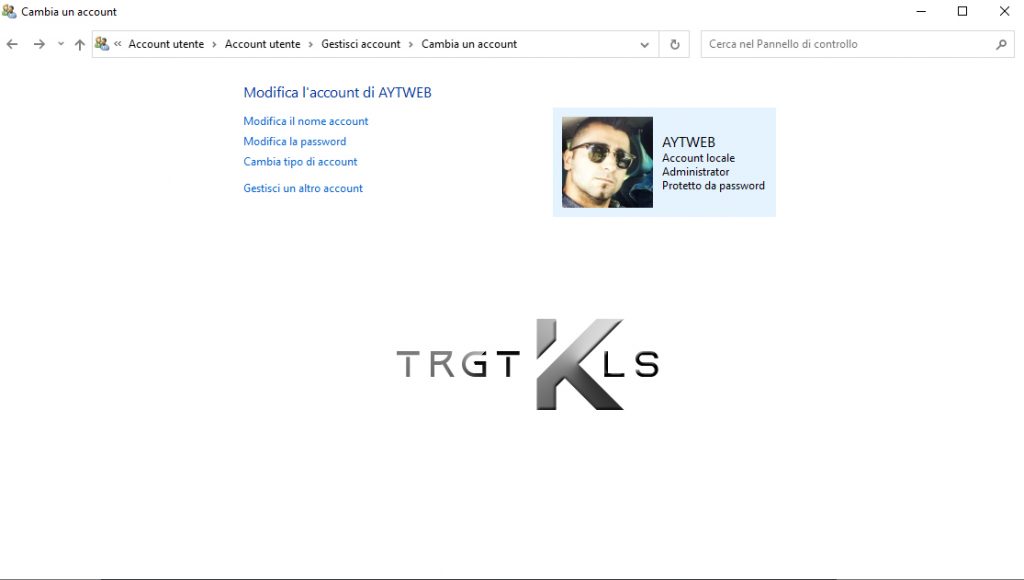Click the magnifier icon in the search box

tap(1001, 44)
